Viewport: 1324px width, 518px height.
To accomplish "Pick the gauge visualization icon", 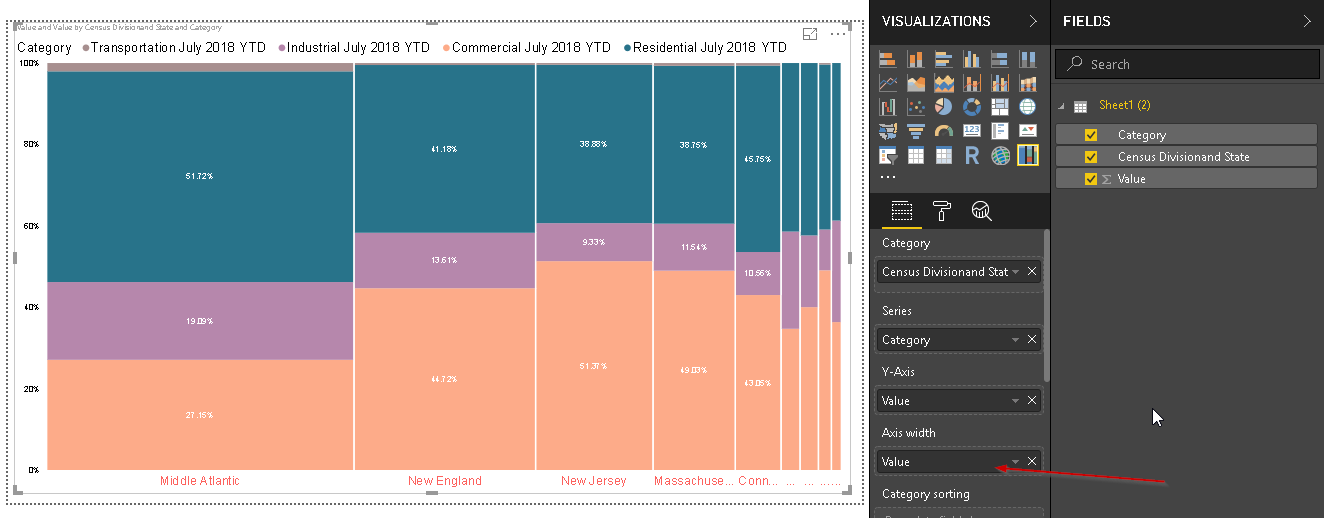I will tap(943, 131).
